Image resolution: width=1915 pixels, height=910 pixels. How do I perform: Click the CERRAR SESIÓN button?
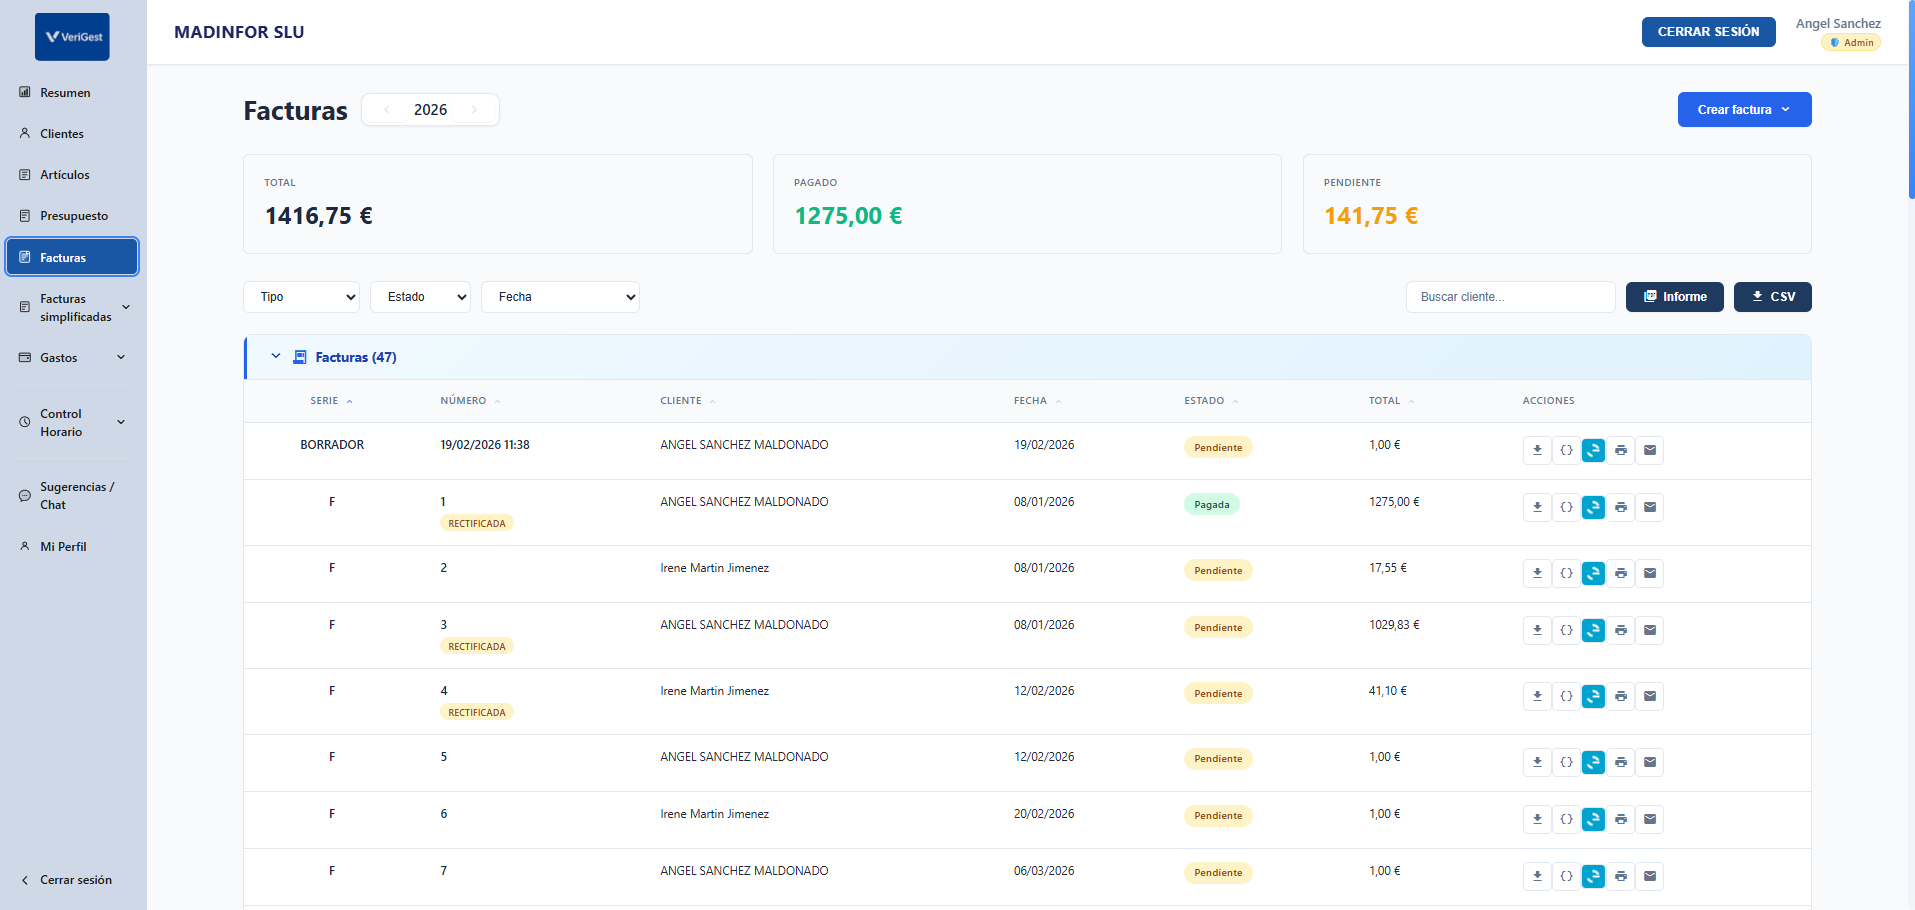(x=1708, y=32)
